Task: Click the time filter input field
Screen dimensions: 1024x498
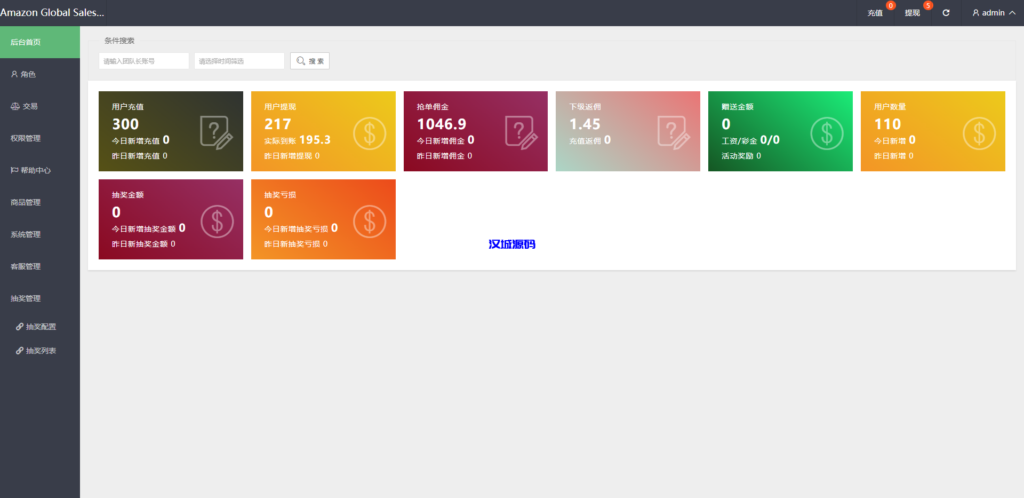Action: coord(239,61)
